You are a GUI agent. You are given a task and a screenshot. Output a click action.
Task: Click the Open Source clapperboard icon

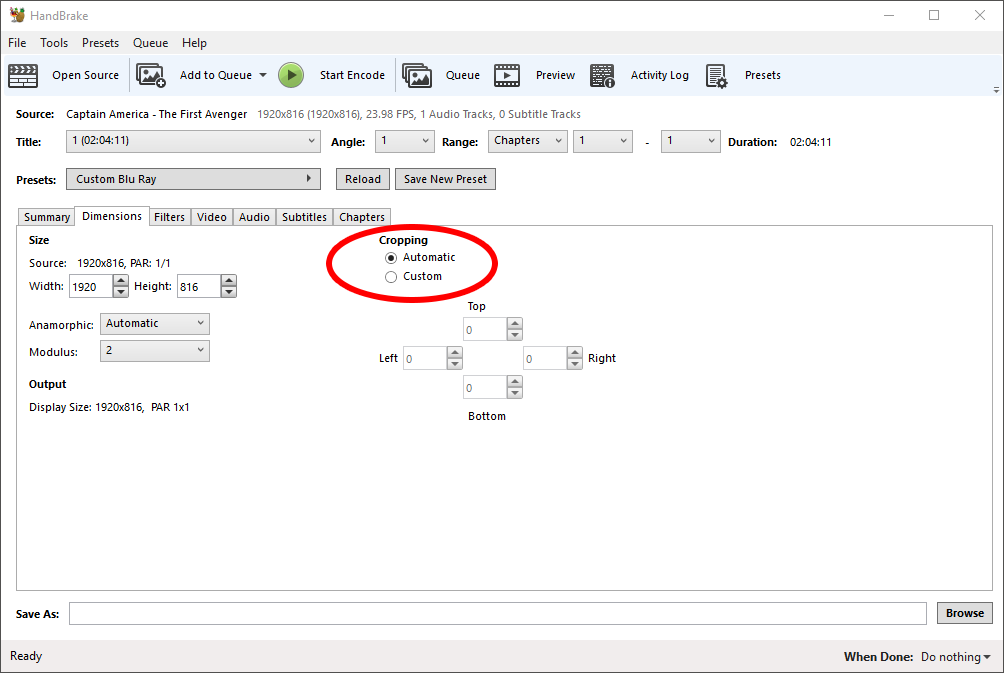tap(23, 76)
